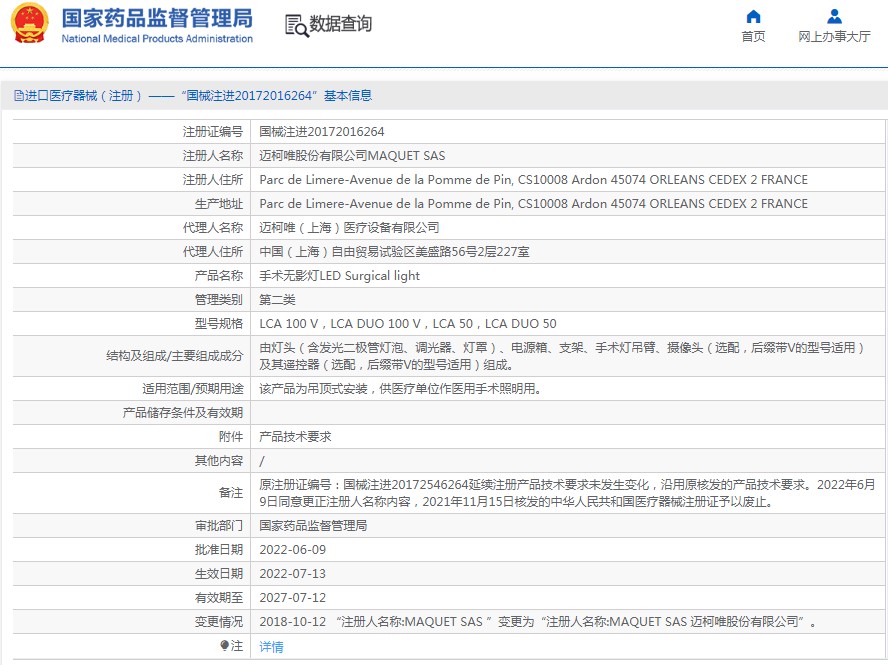The height and width of the screenshot is (665, 888).
Task: Click the 首页 label
Action: pos(753,37)
